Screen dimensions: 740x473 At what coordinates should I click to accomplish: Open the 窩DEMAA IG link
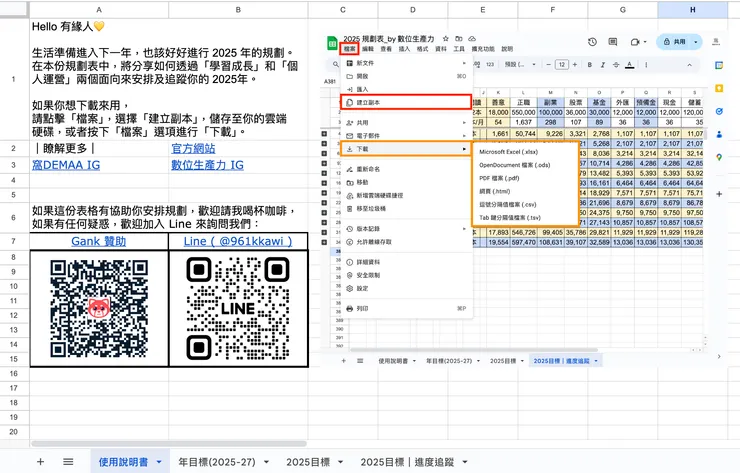[x=66, y=165]
